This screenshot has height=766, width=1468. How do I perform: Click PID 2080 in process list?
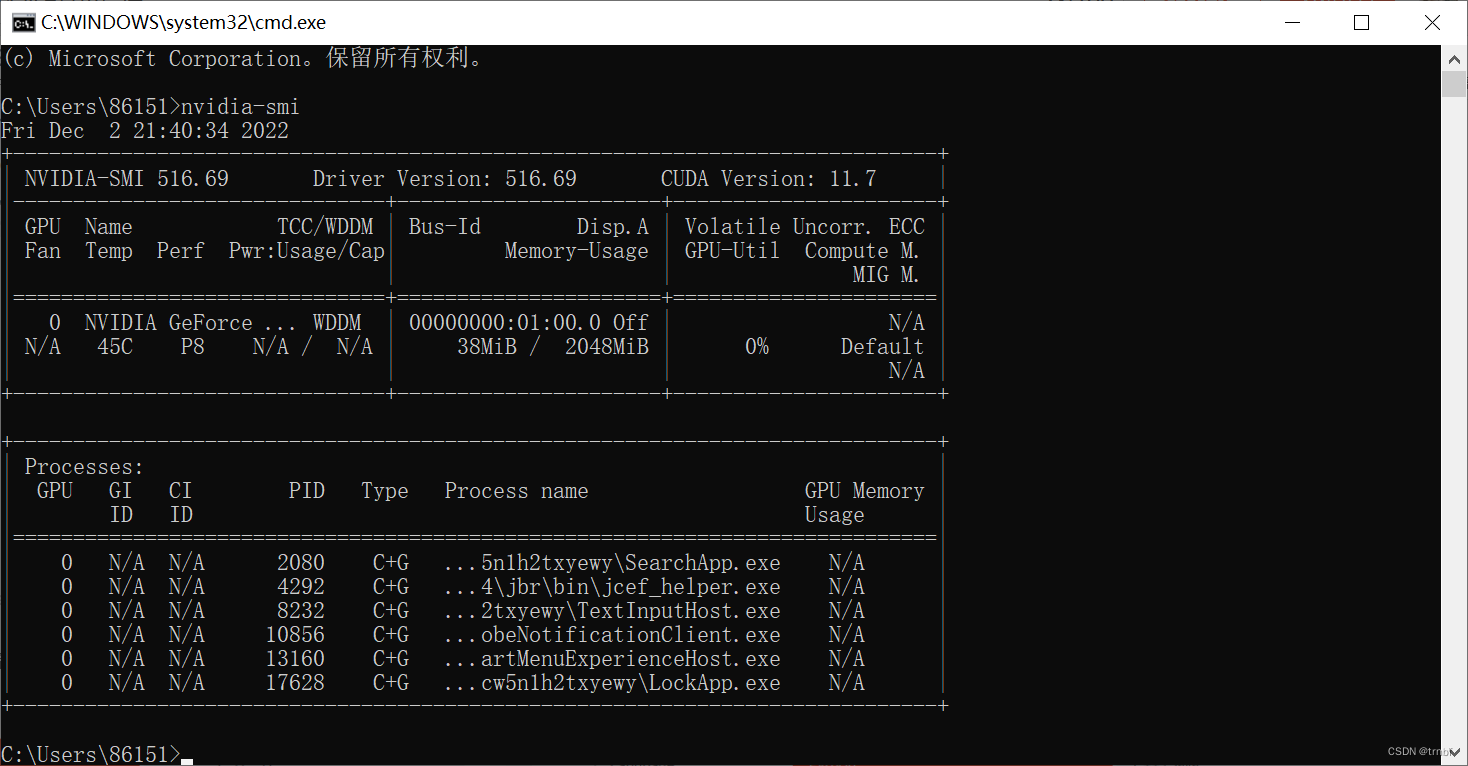click(x=300, y=563)
